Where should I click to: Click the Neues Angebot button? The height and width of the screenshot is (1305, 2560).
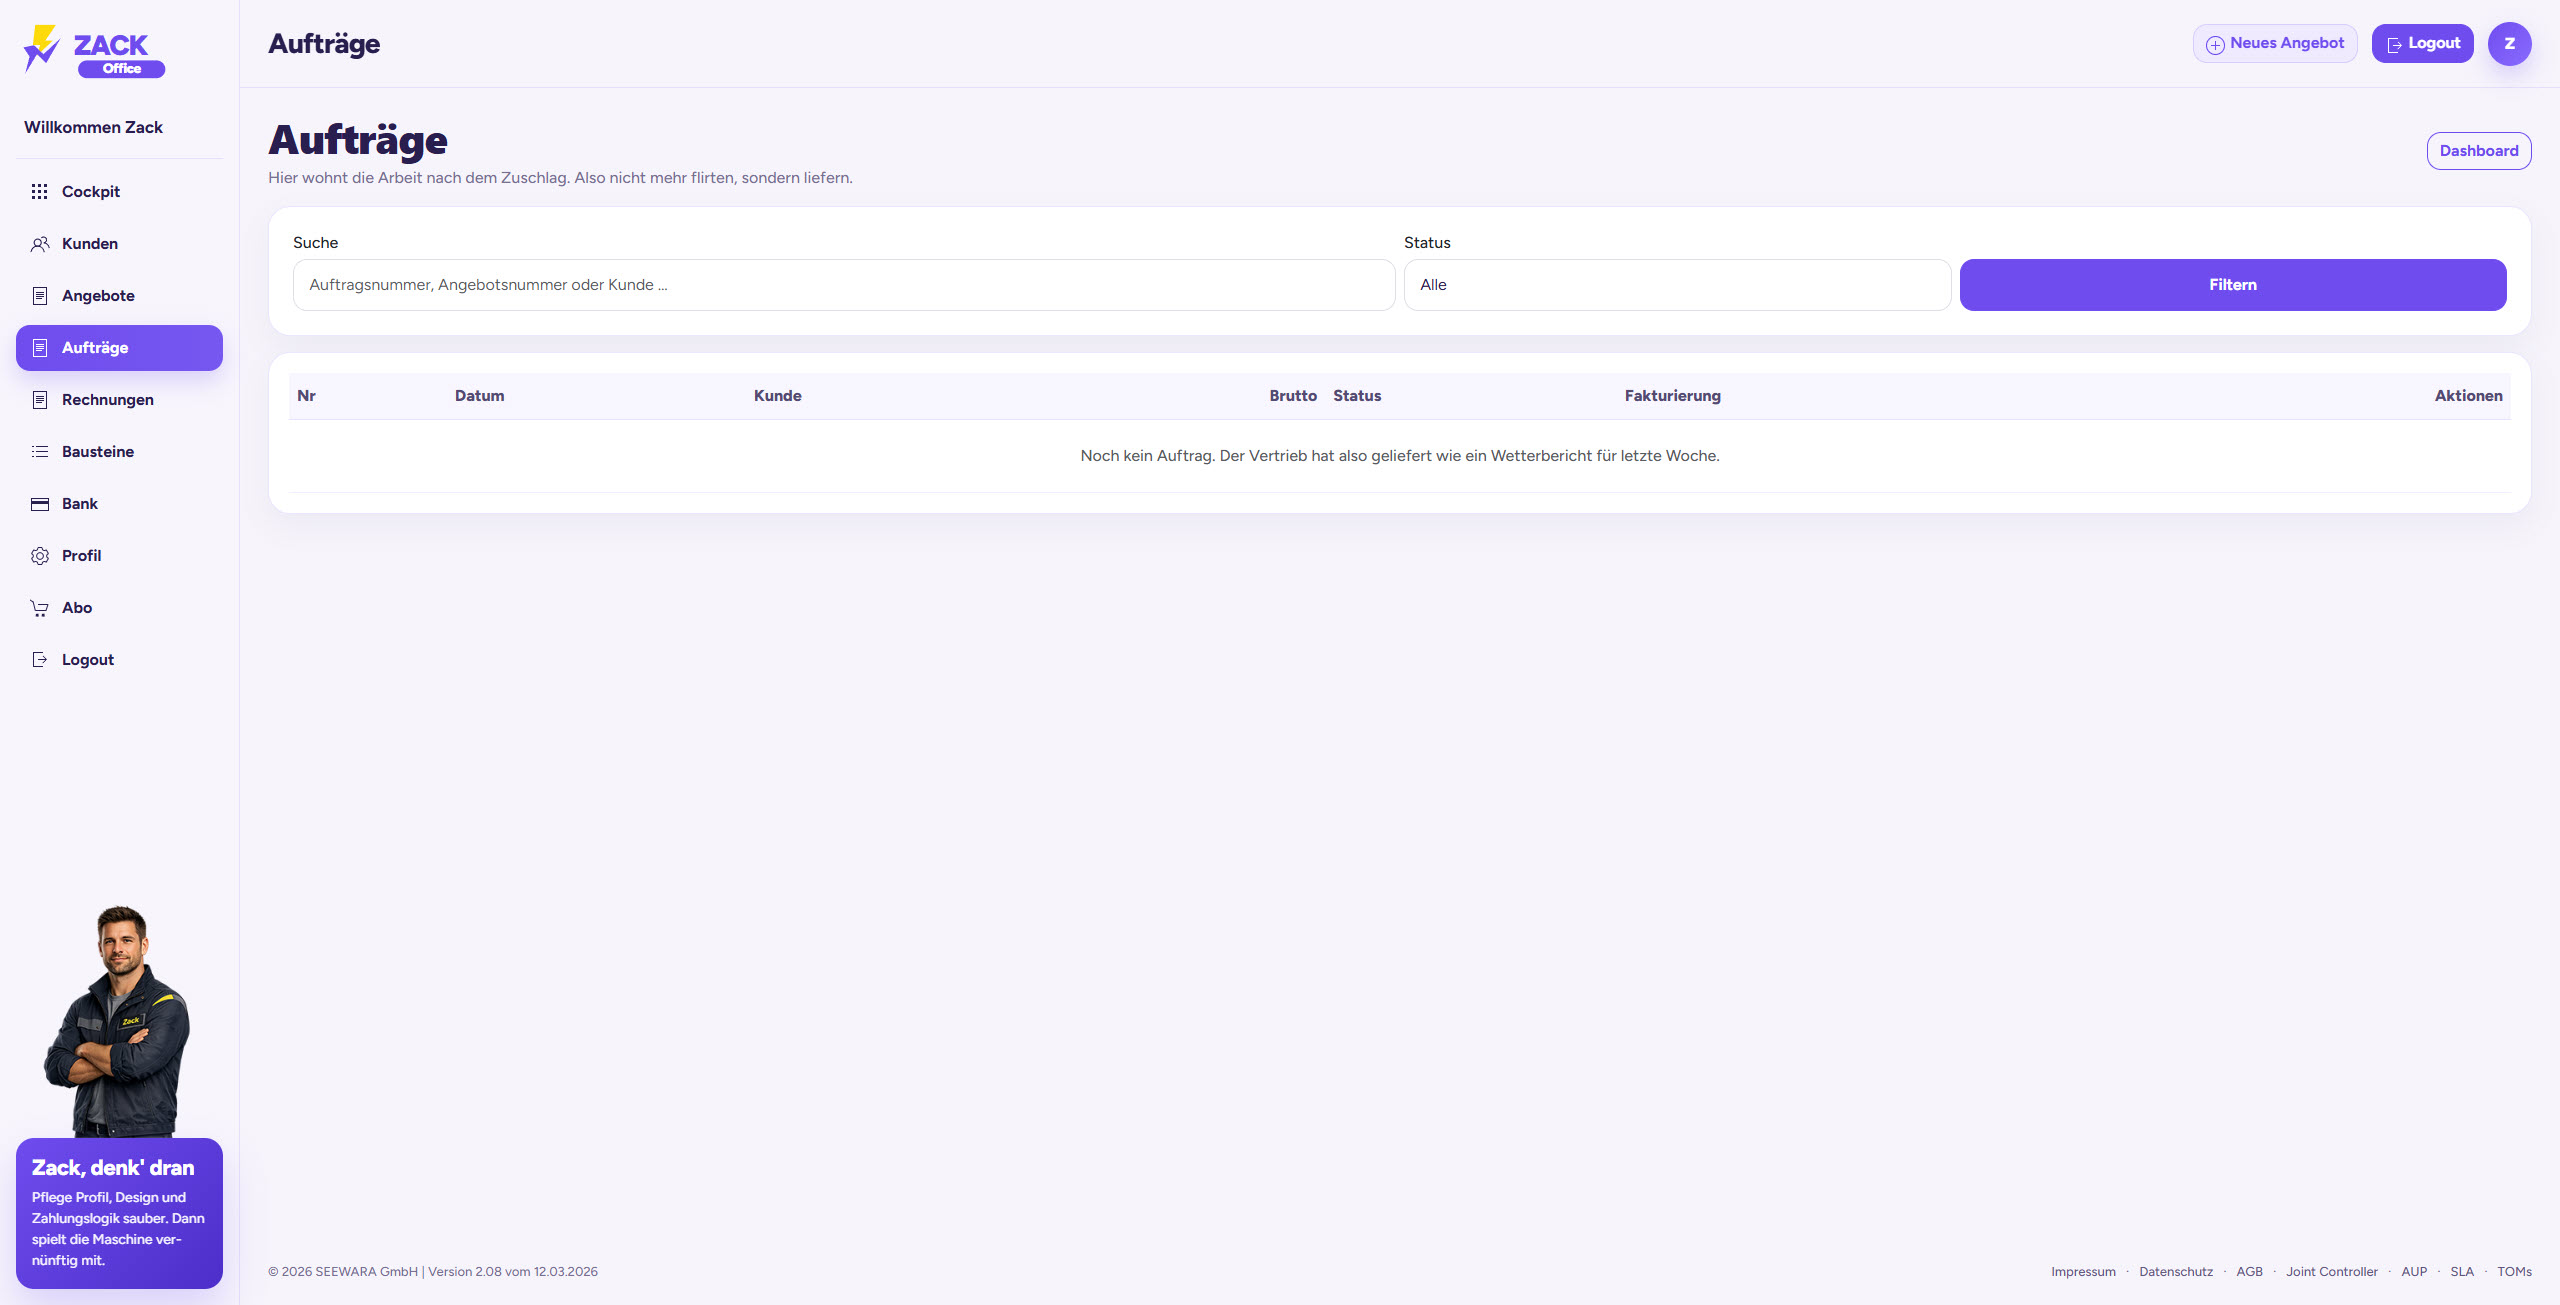[x=2275, y=44]
